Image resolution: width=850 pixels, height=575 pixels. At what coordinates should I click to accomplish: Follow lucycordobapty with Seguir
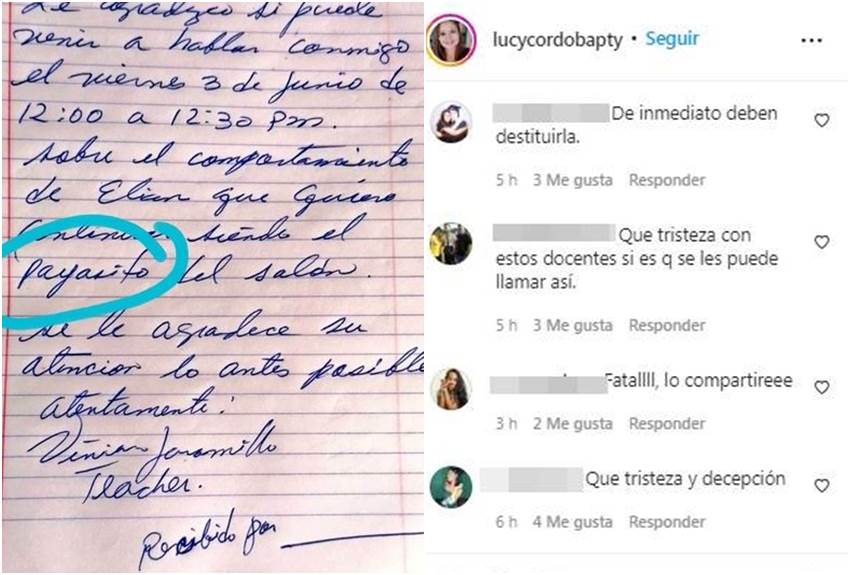tap(672, 39)
